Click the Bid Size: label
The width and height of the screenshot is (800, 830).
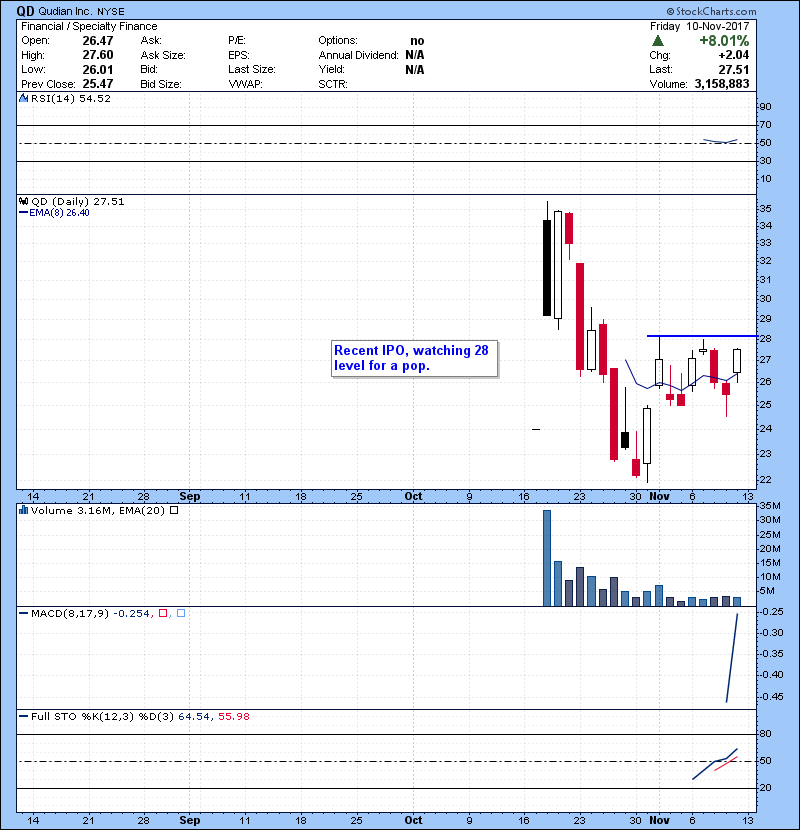point(161,84)
